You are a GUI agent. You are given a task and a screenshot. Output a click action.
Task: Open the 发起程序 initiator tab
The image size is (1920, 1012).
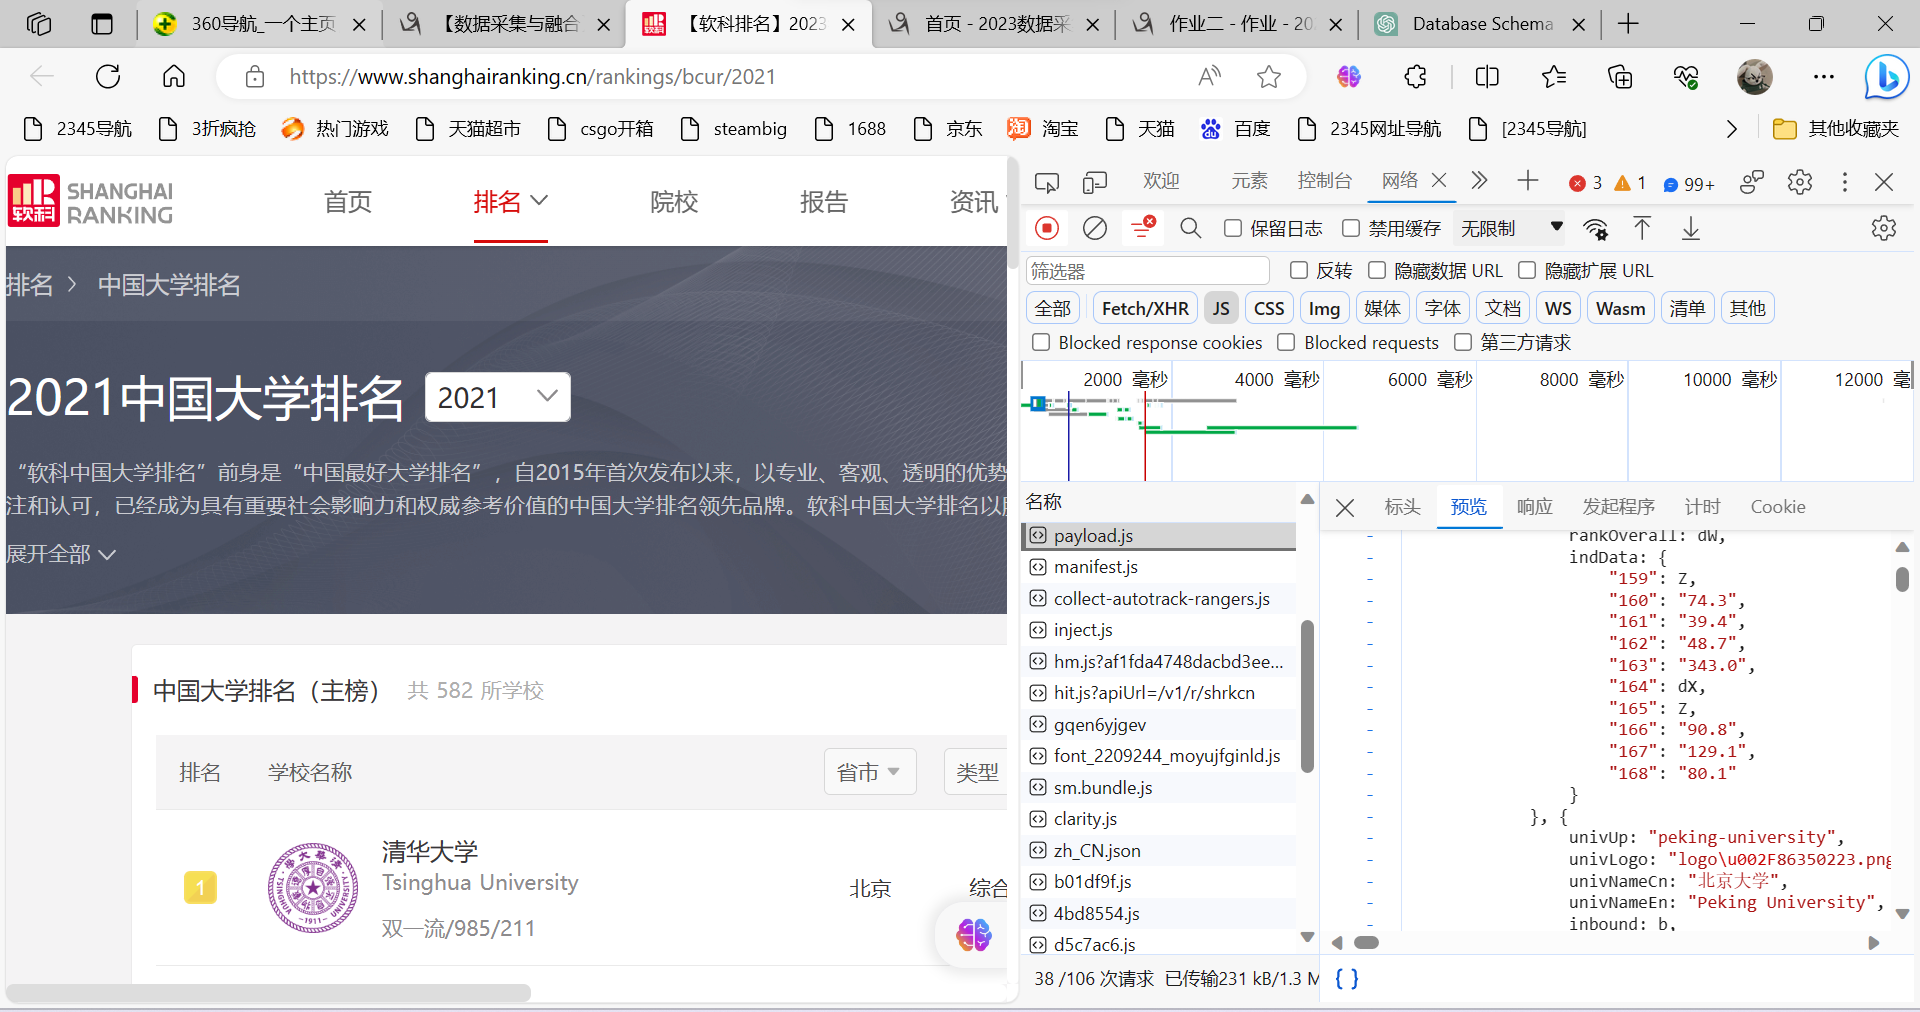[1619, 507]
